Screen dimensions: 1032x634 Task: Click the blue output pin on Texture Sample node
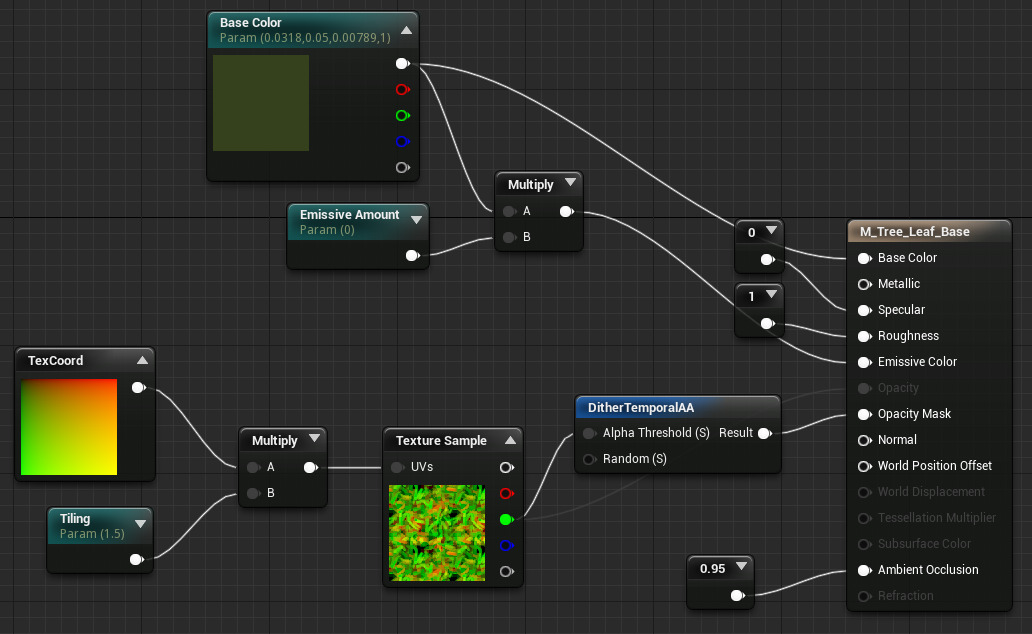pyautogui.click(x=506, y=545)
